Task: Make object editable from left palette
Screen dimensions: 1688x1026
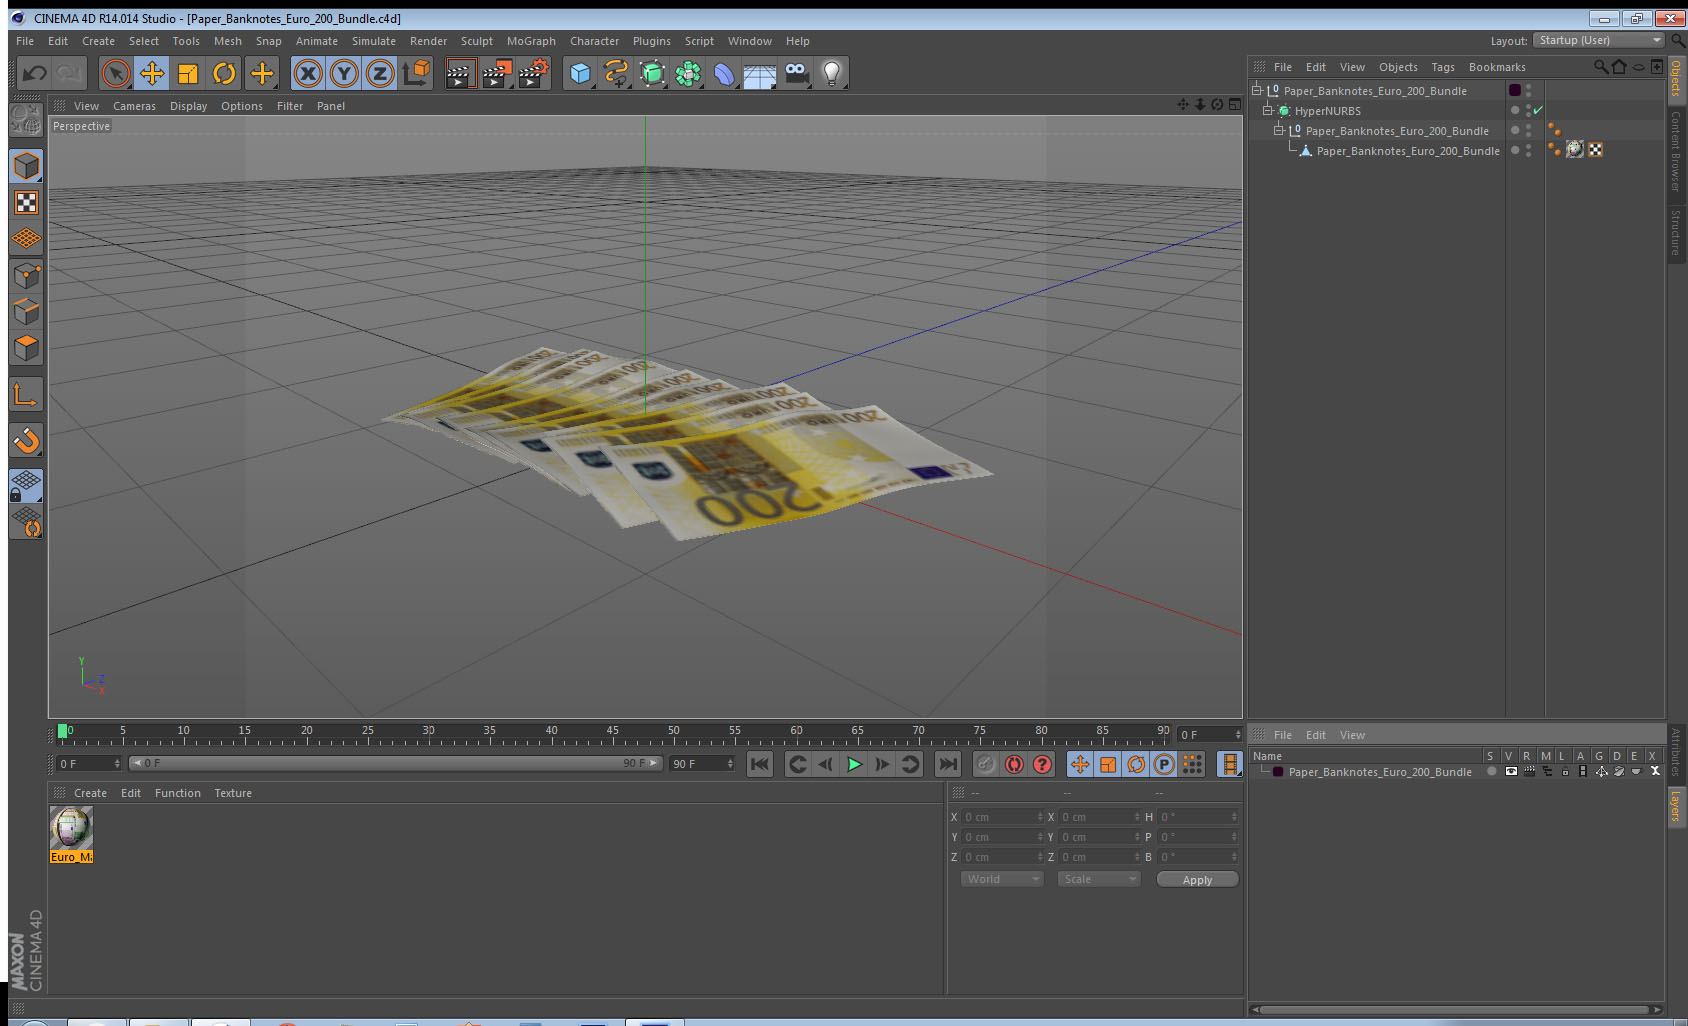Action: pos(26,120)
